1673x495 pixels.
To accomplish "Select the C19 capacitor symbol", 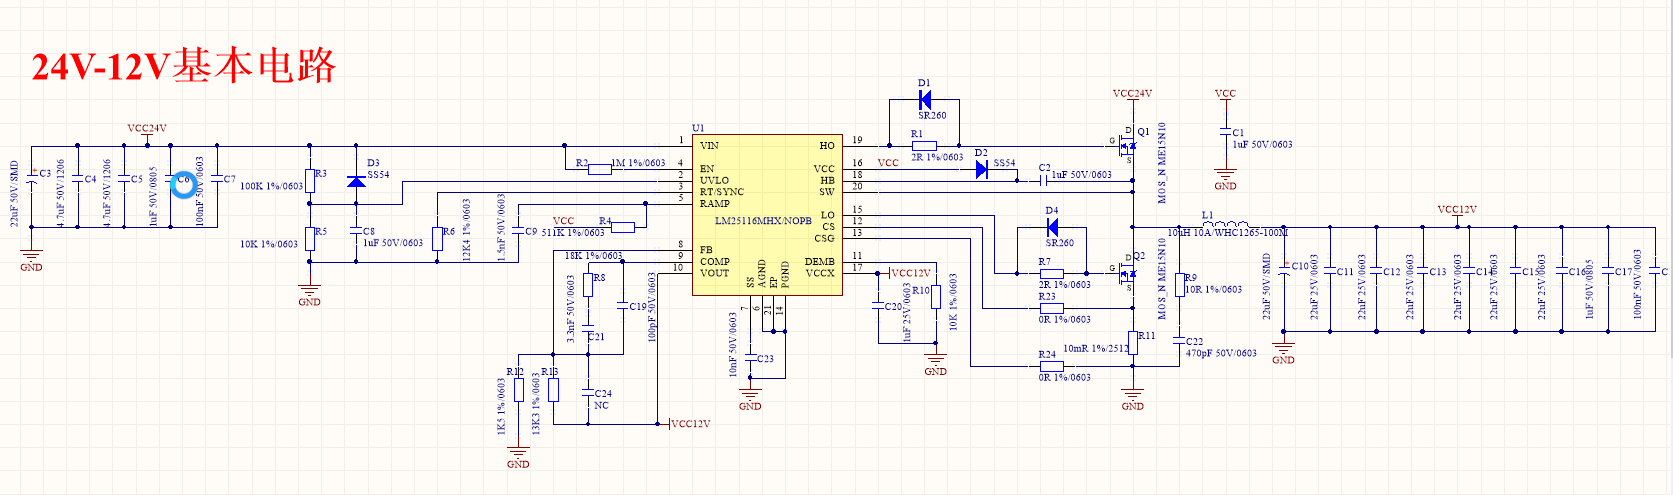I will click(622, 307).
